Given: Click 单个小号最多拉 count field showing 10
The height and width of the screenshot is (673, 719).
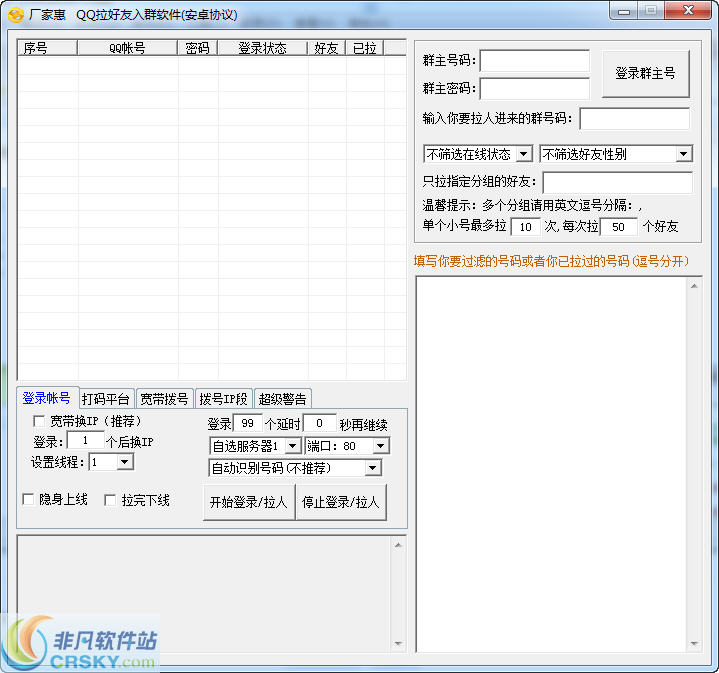Looking at the screenshot, I should coord(525,226).
